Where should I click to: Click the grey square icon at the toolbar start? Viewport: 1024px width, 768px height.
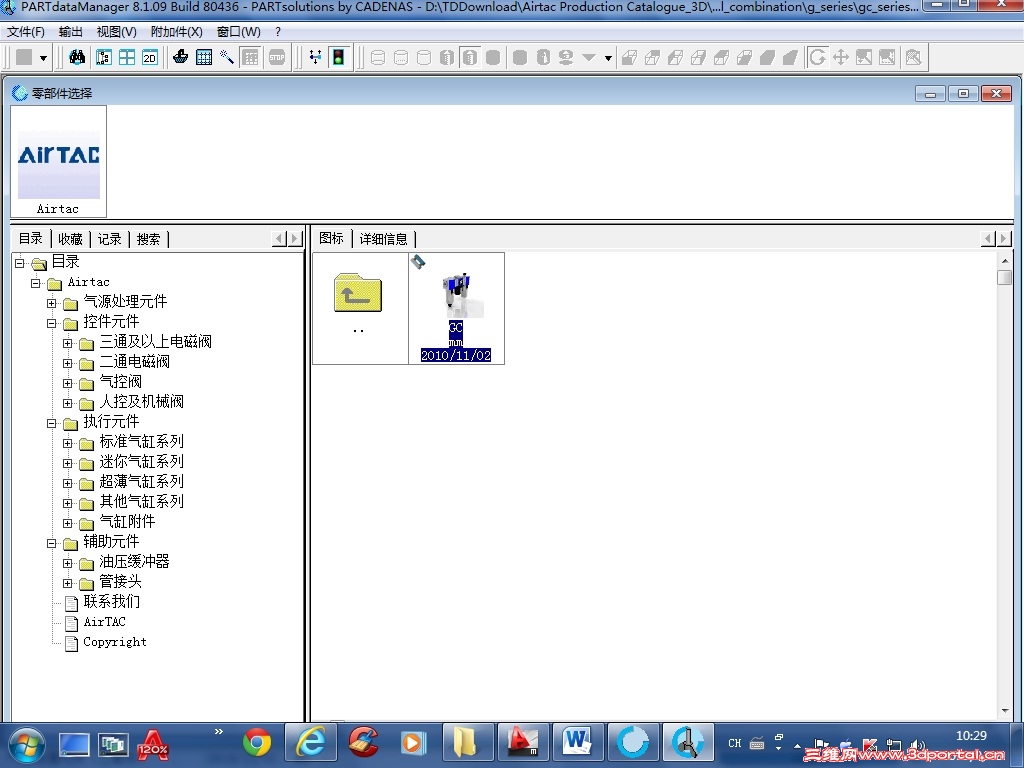point(24,57)
